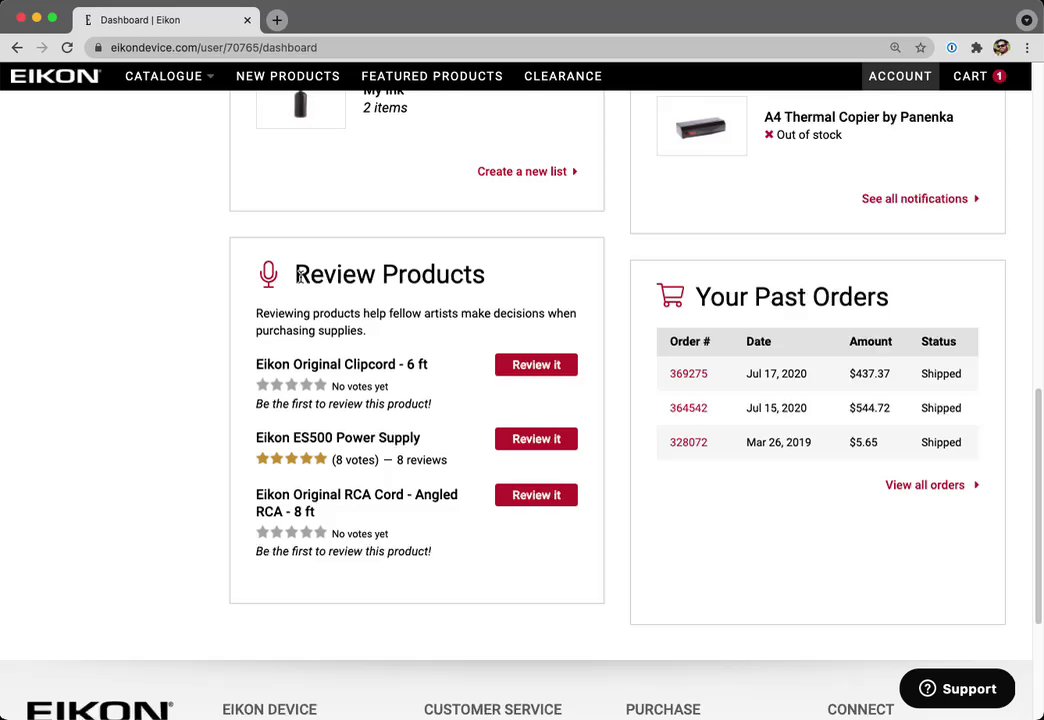The width and height of the screenshot is (1044, 720).
Task: Click the Eikon Device footer heading
Action: [x=270, y=709]
